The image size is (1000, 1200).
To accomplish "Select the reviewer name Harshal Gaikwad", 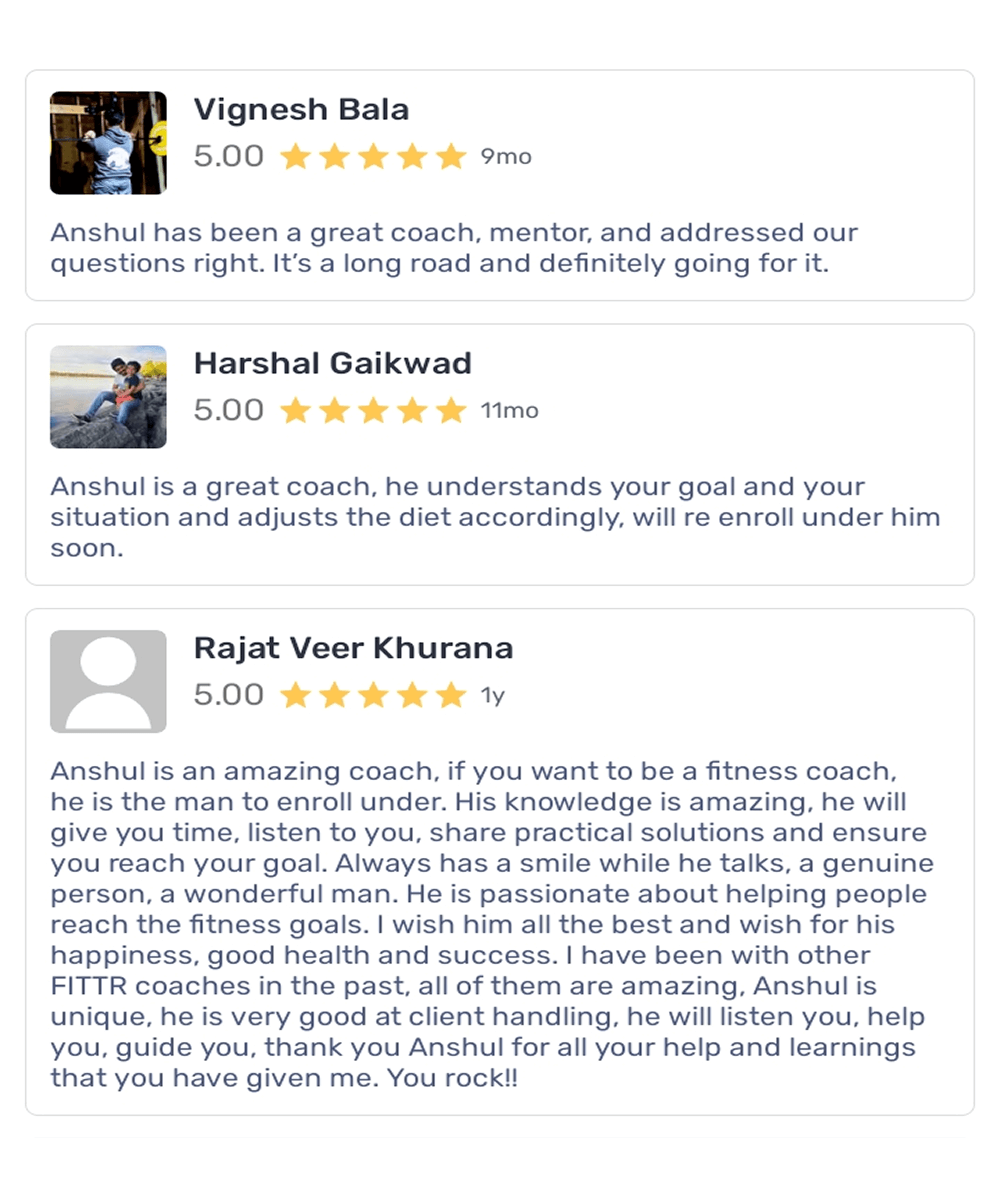I will 332,363.
